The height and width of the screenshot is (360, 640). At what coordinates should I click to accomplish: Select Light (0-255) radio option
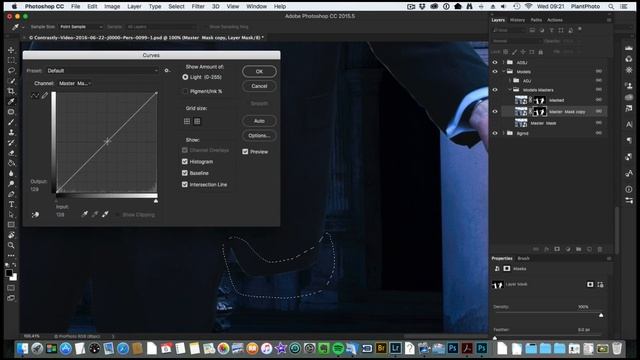185,77
